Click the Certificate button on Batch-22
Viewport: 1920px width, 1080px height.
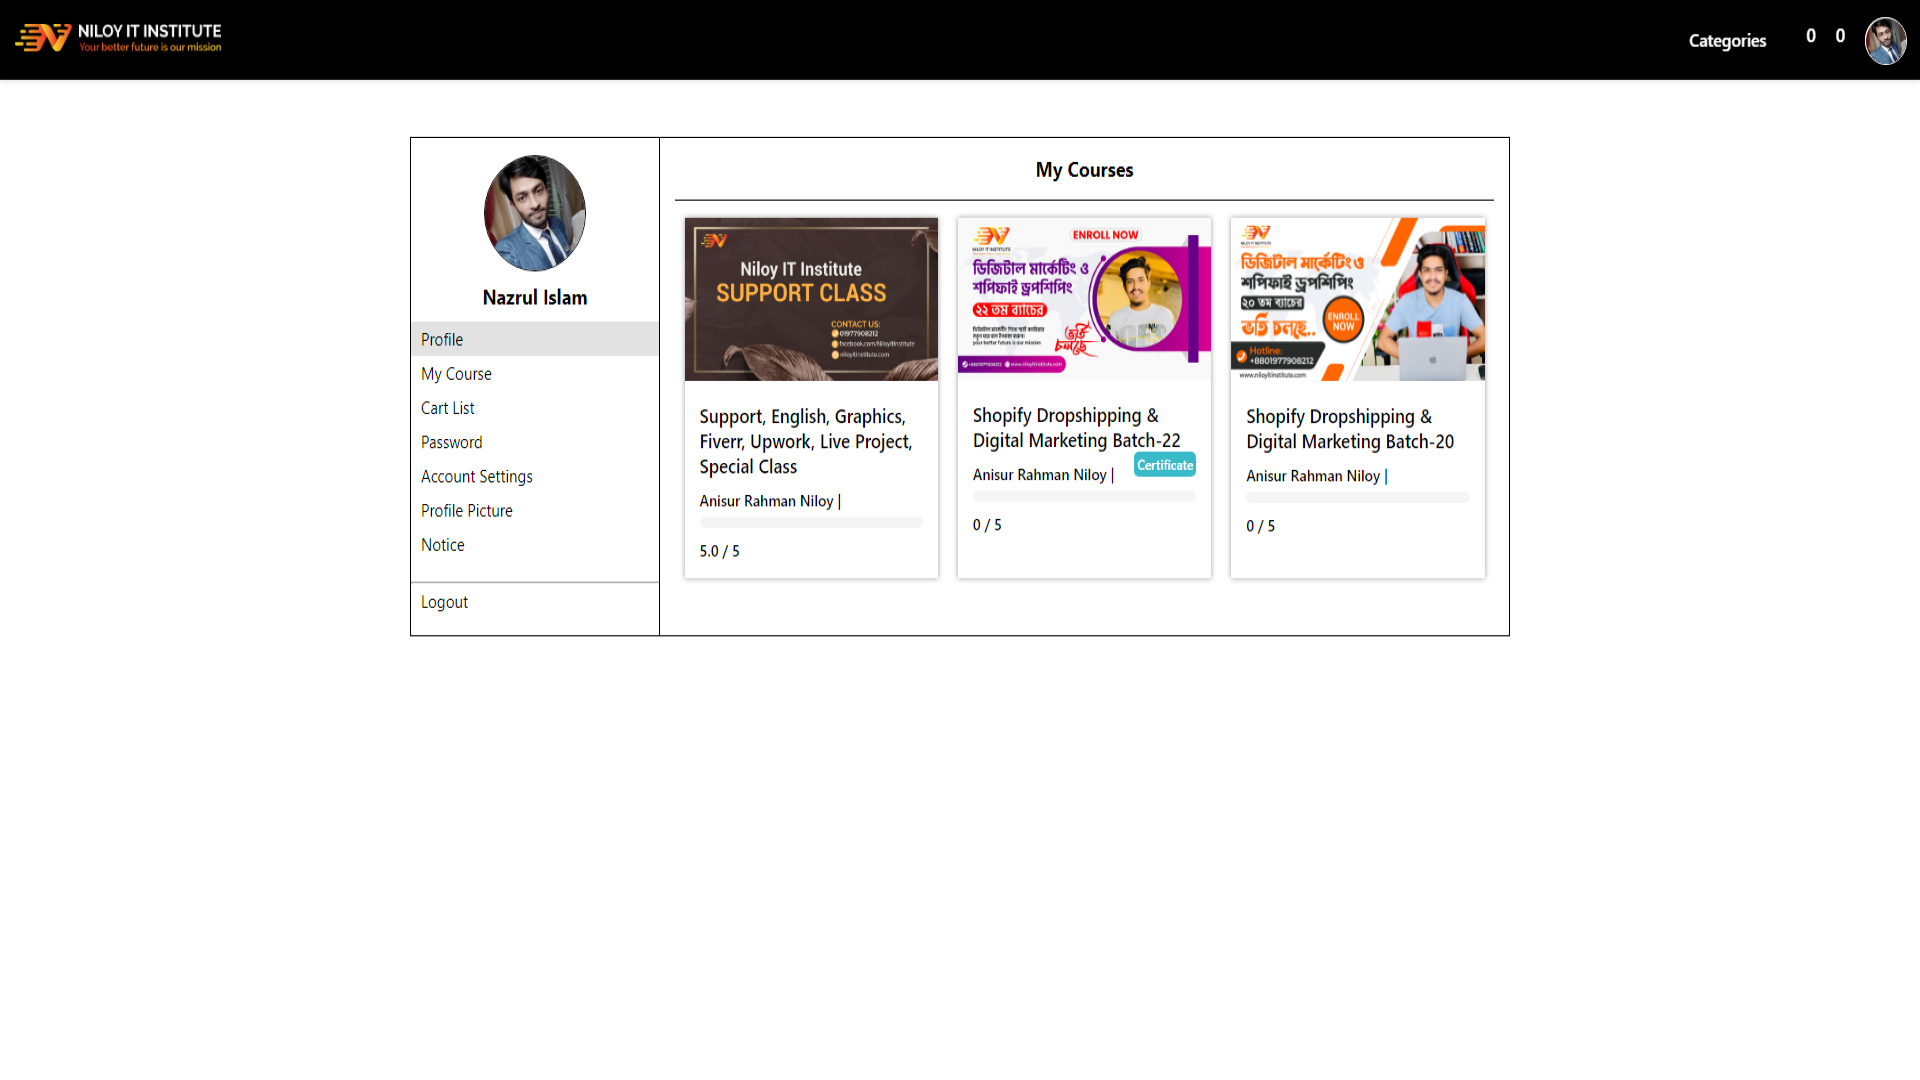coord(1164,465)
